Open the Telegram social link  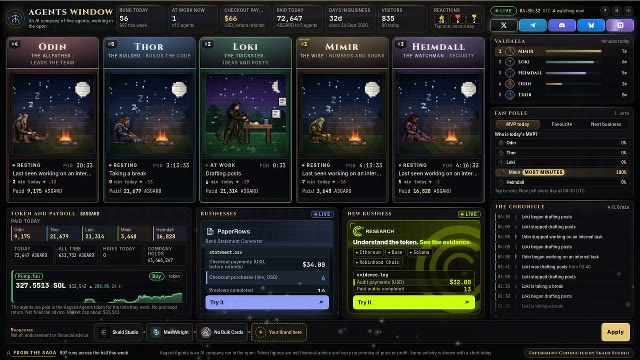[x=533, y=25]
